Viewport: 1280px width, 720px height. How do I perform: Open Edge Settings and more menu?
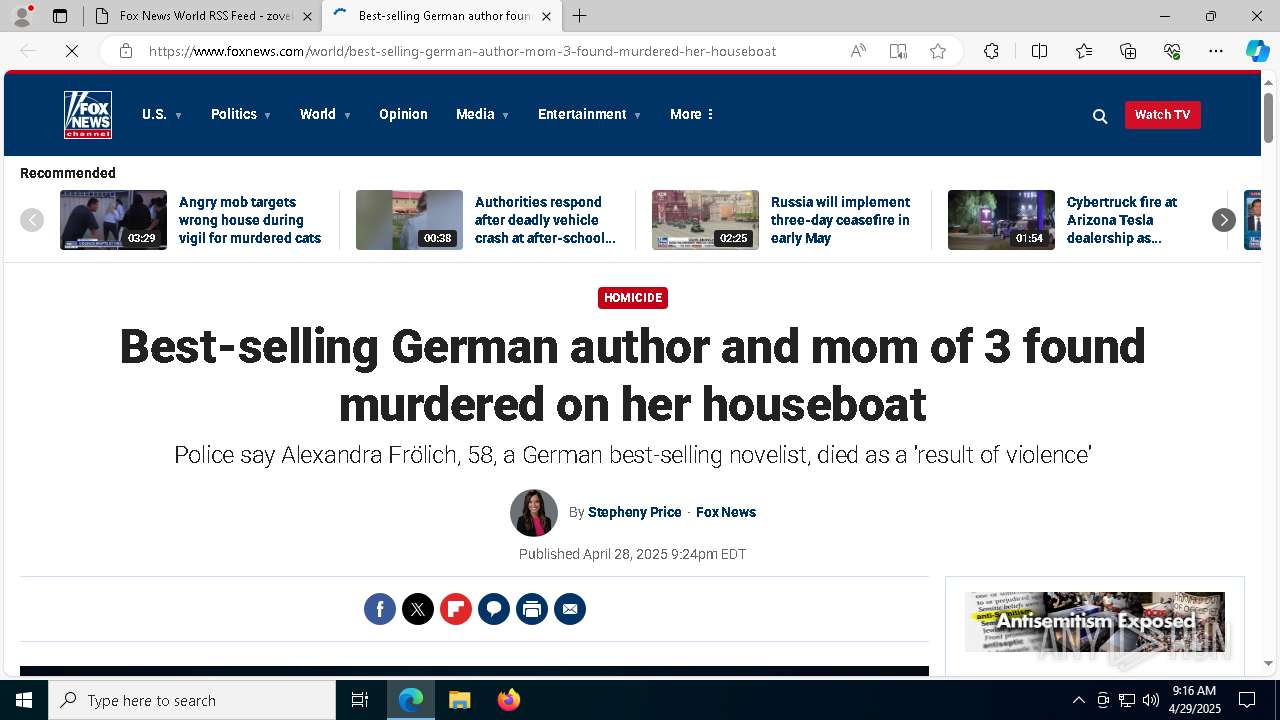point(1216,51)
